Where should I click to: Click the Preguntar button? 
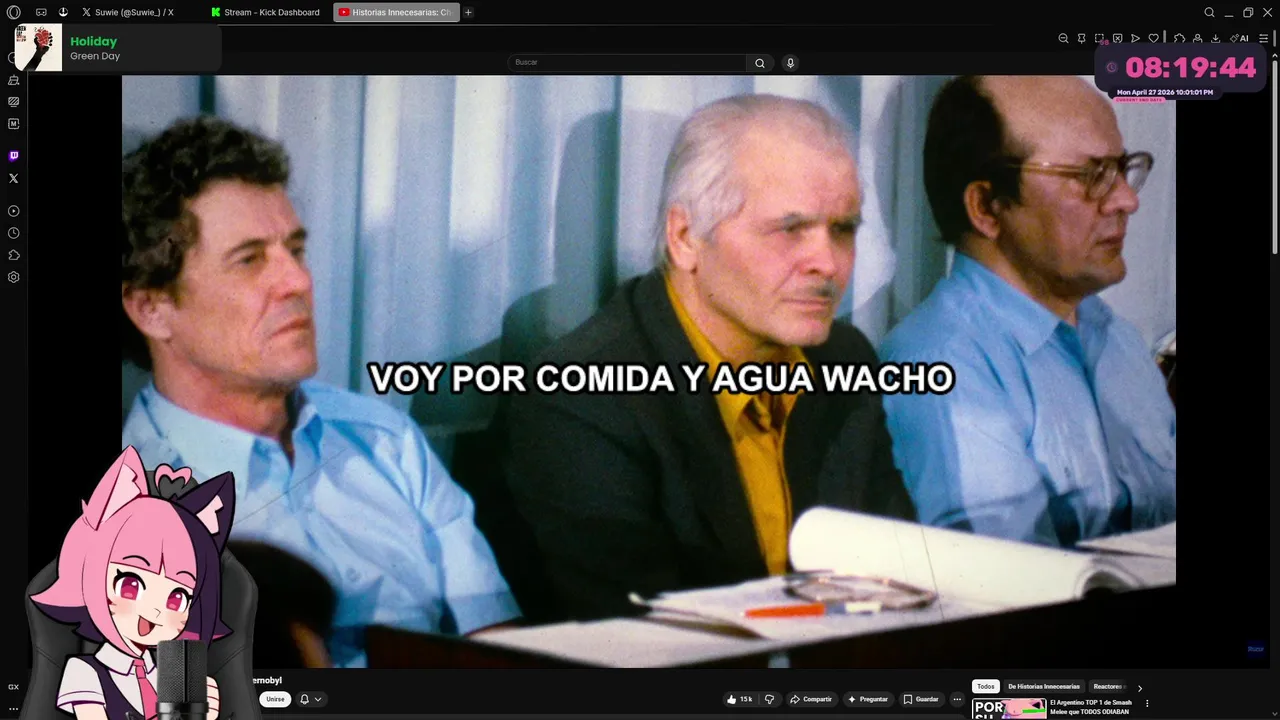point(867,699)
